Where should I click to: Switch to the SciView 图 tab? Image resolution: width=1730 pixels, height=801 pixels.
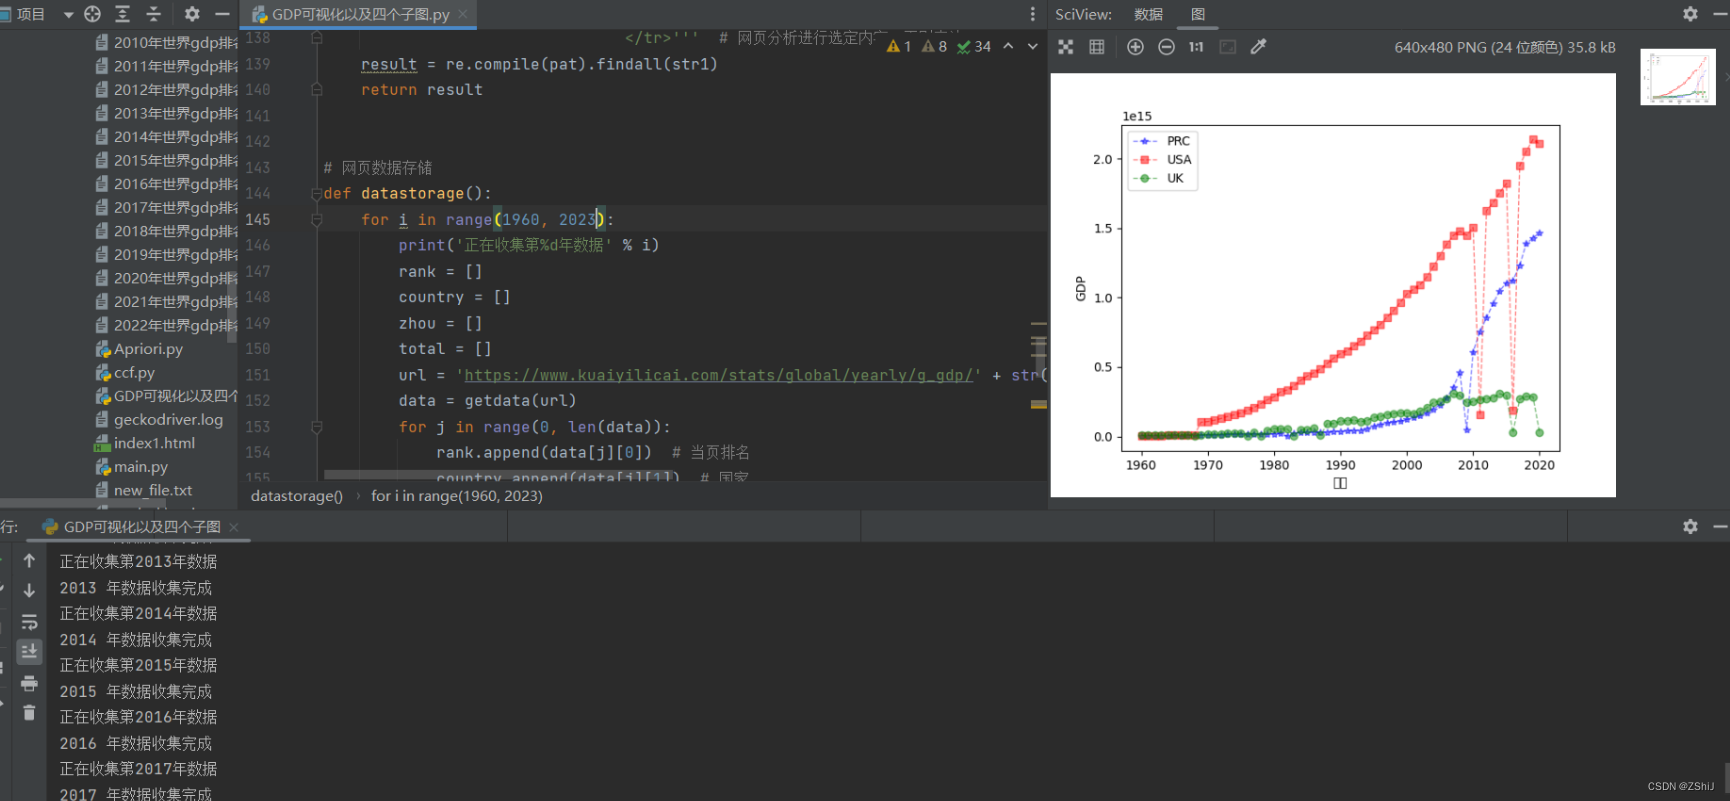(x=1198, y=14)
